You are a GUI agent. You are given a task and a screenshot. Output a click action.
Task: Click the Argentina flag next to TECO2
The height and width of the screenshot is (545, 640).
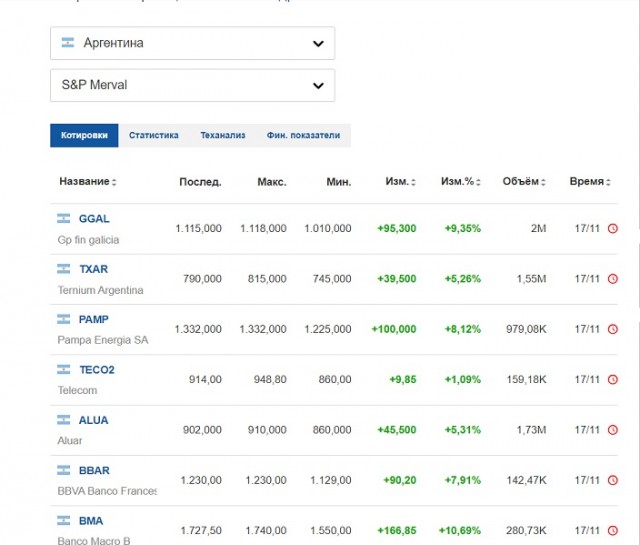(x=63, y=369)
